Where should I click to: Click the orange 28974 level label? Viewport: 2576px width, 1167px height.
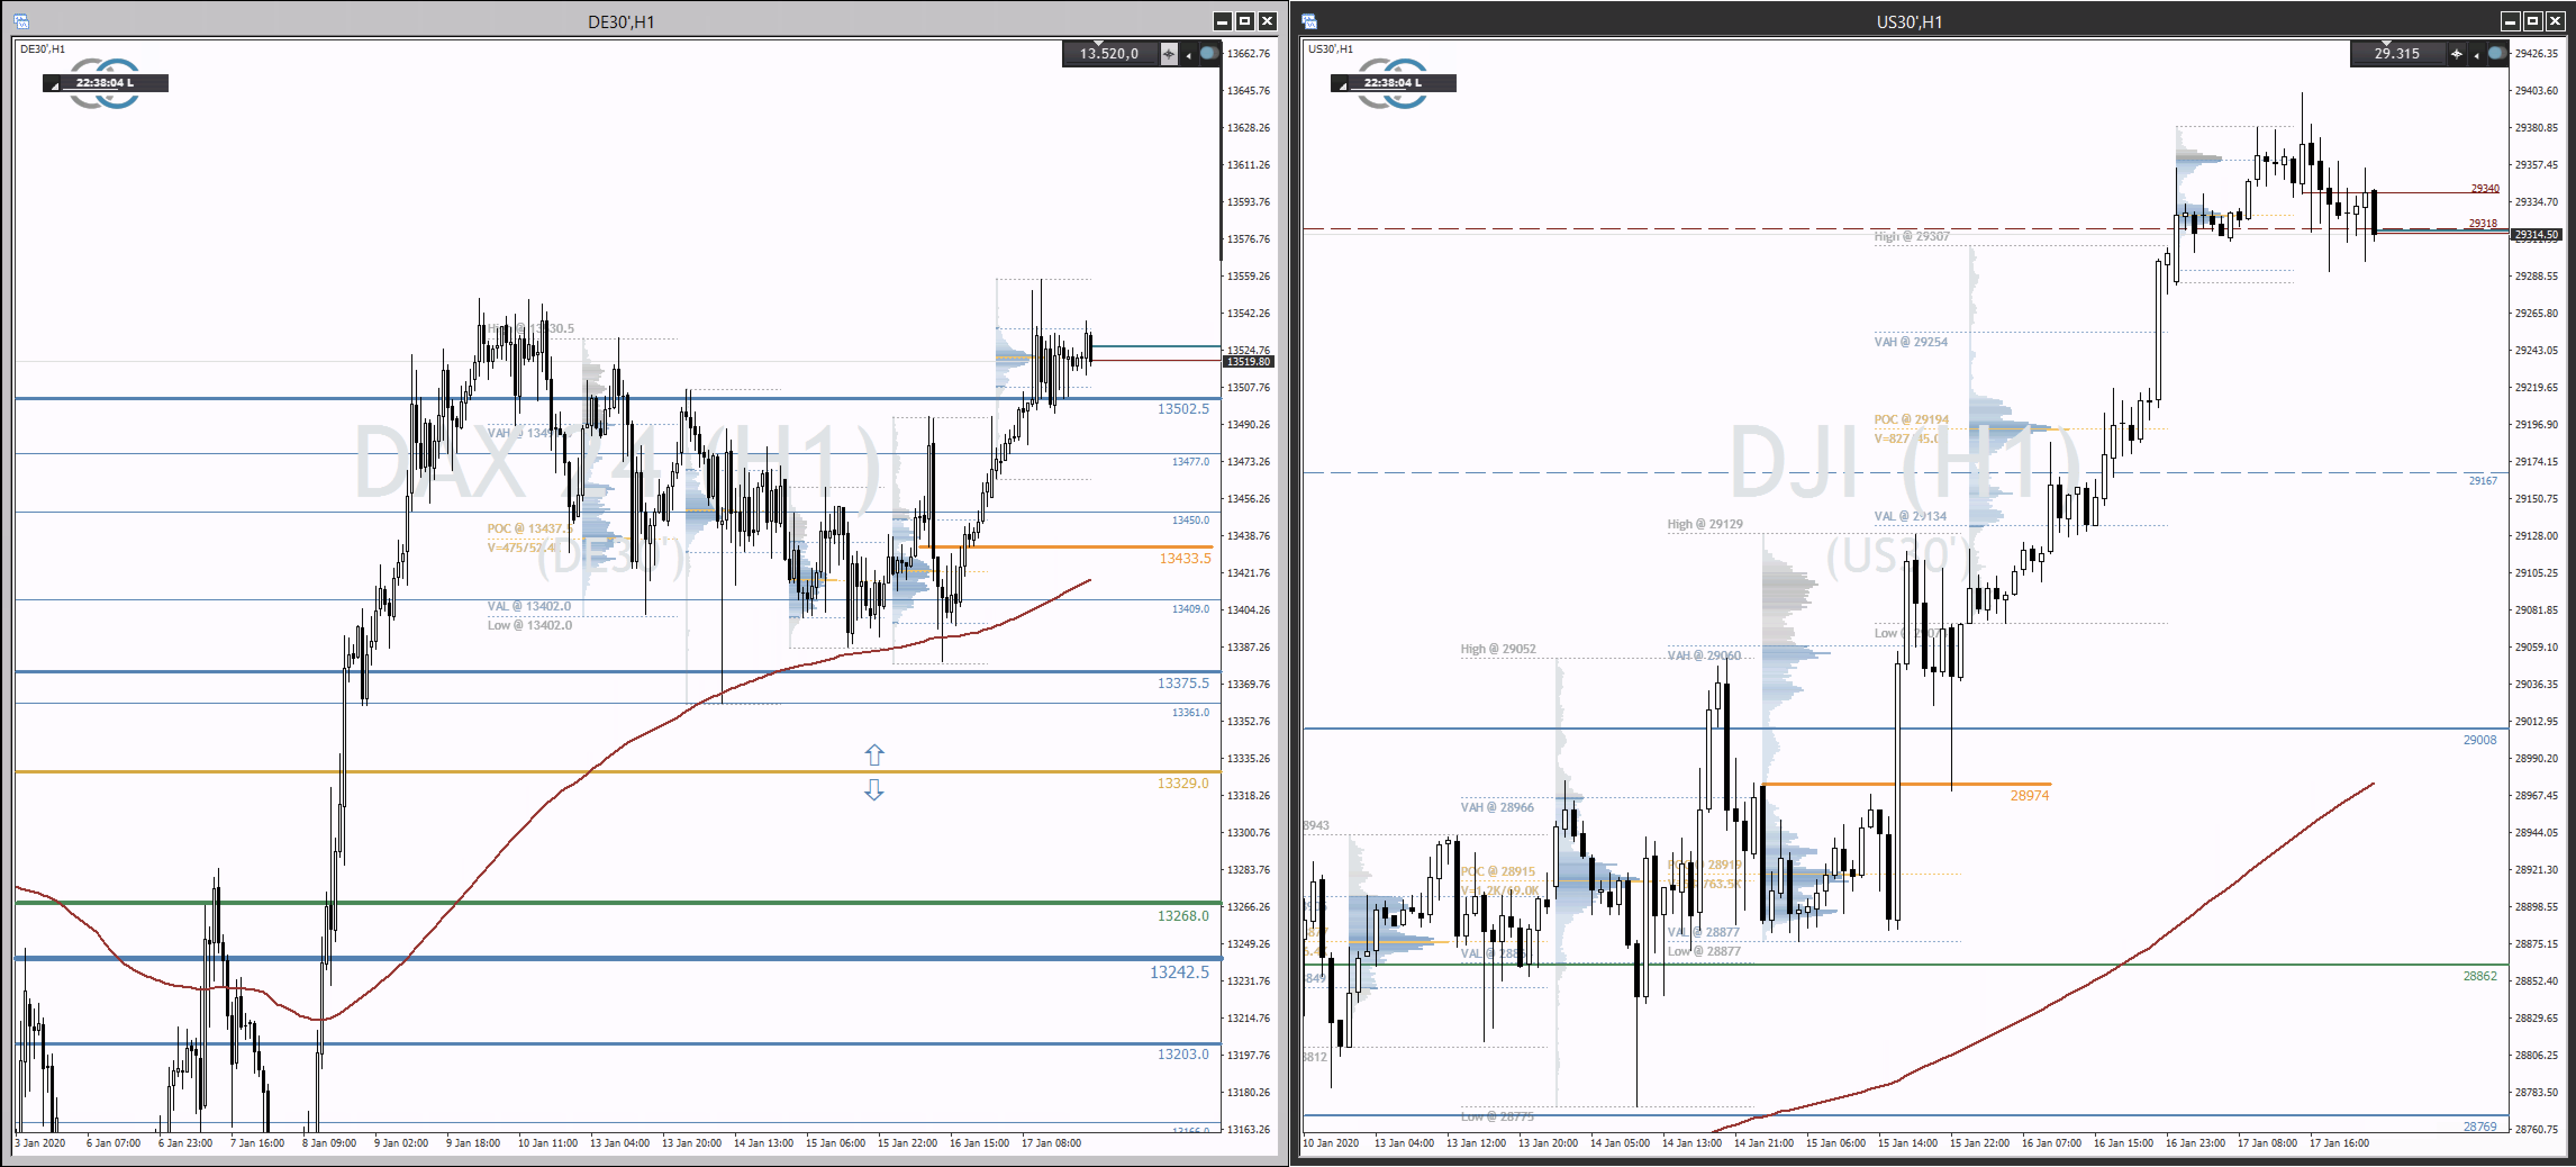click(x=2029, y=796)
